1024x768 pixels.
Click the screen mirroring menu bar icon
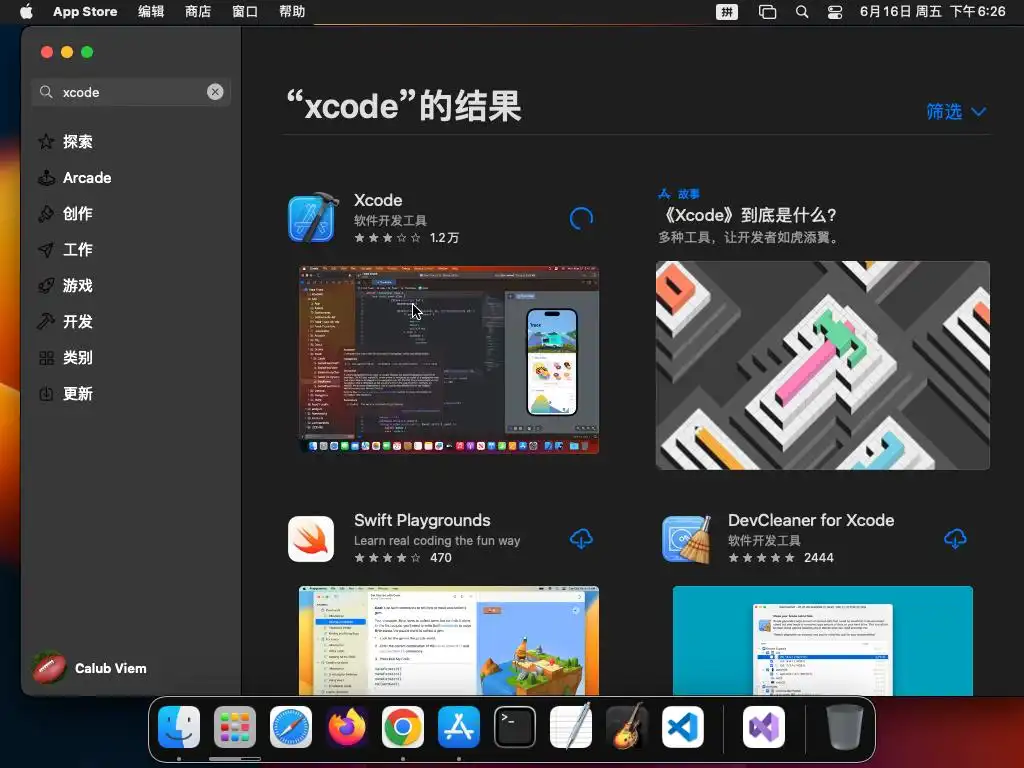tap(767, 12)
